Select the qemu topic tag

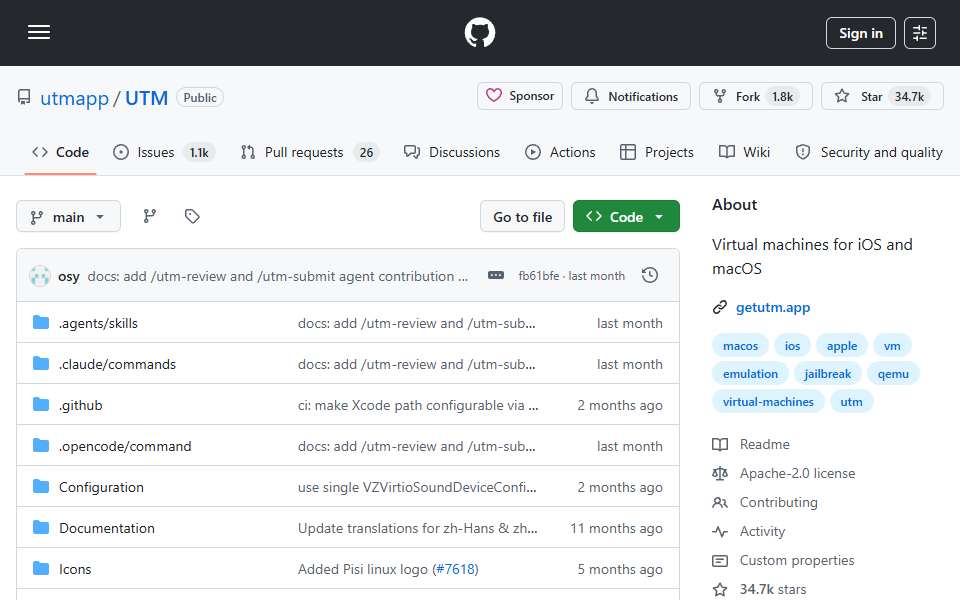[893, 374]
